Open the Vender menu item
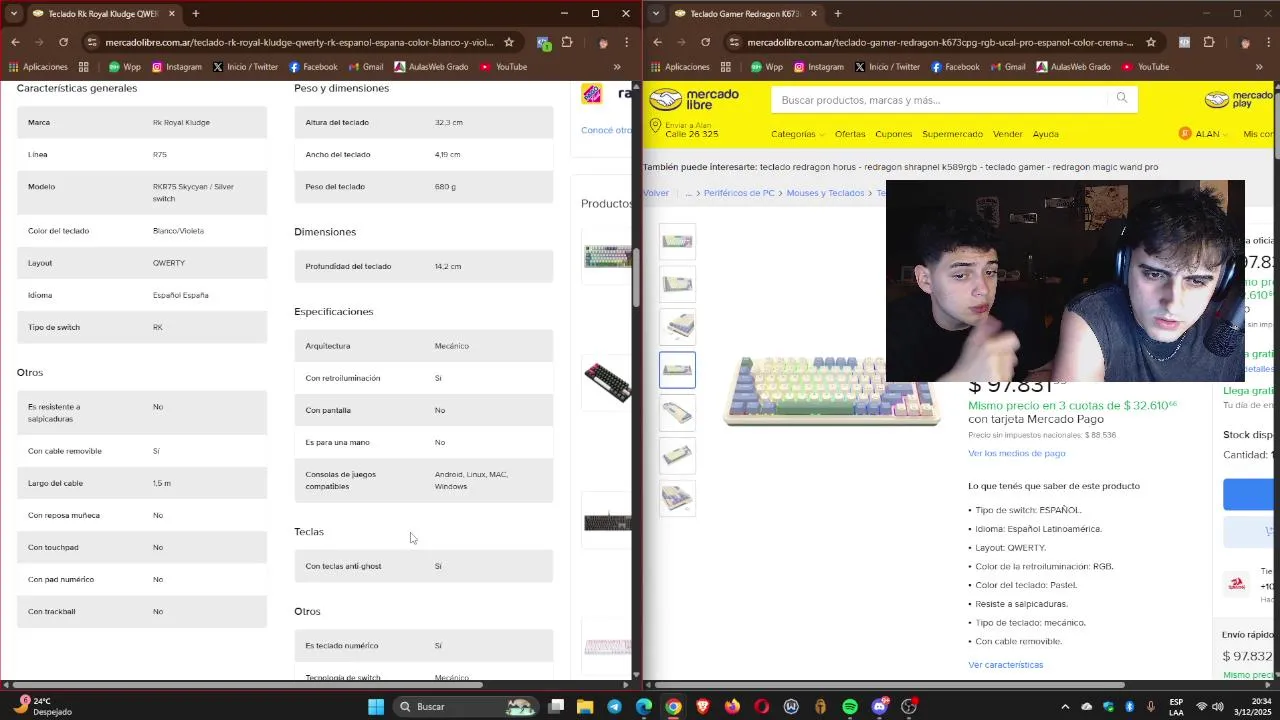 point(1007,134)
